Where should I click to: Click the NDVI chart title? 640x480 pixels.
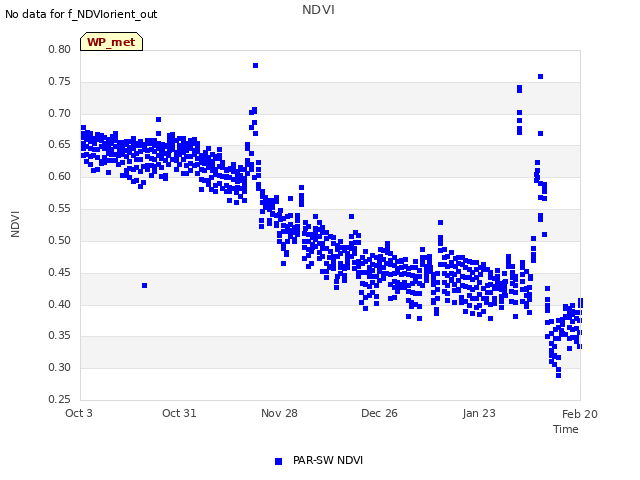(x=318, y=9)
